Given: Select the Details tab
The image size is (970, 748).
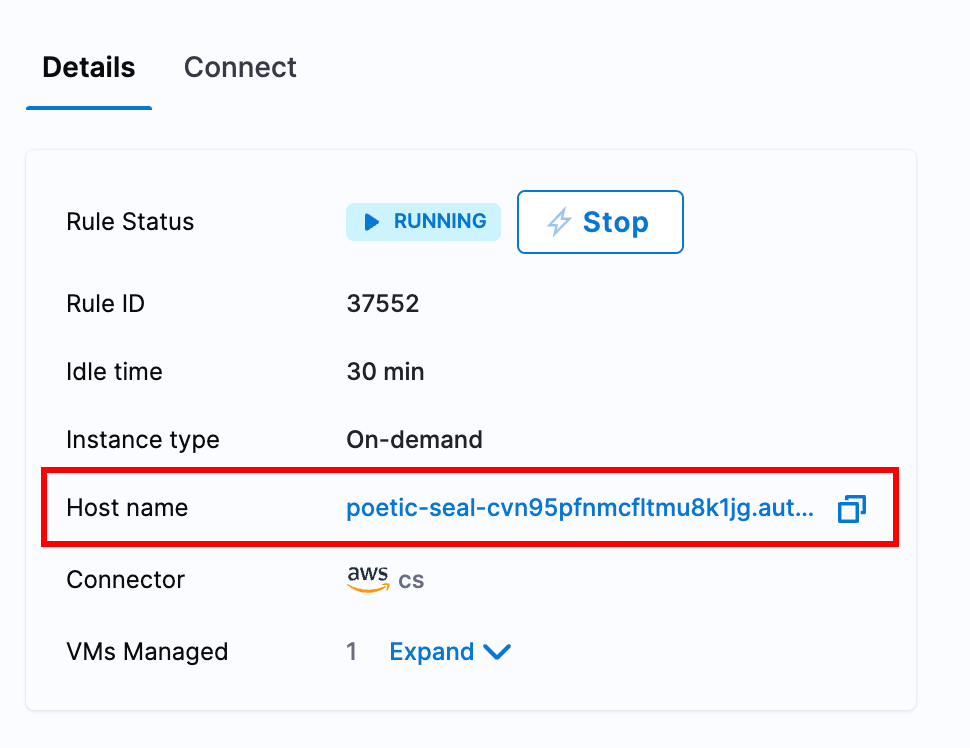Looking at the screenshot, I should (89, 67).
